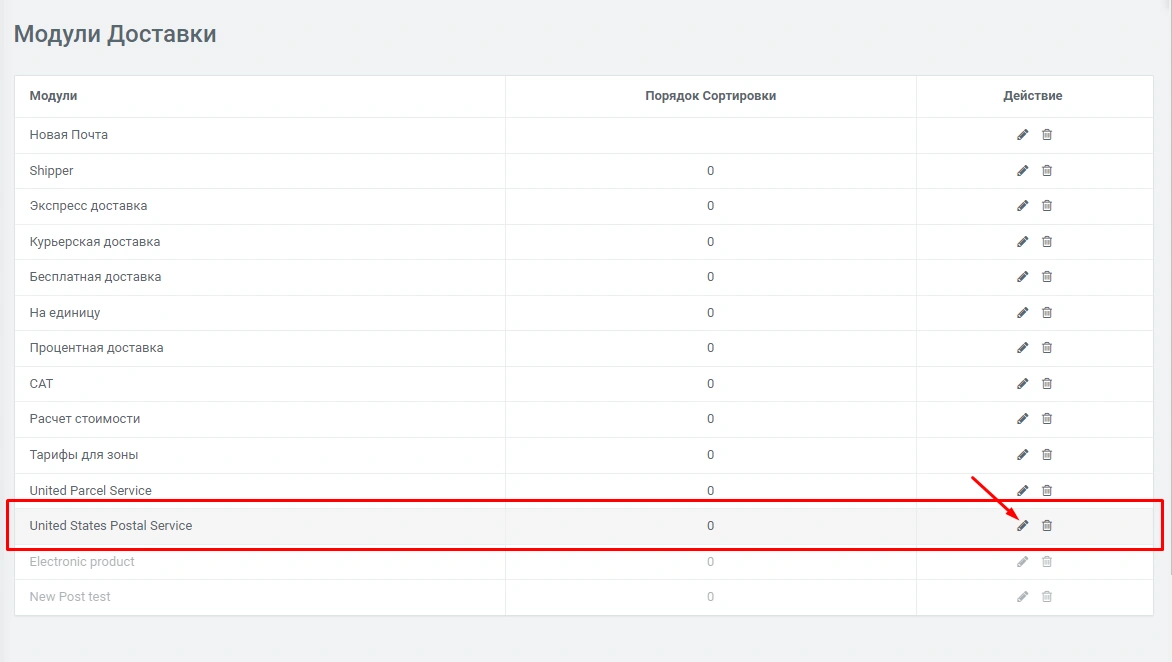The height and width of the screenshot is (662, 1172).
Task: Edit the Новая Почта delivery module
Action: 1022,135
